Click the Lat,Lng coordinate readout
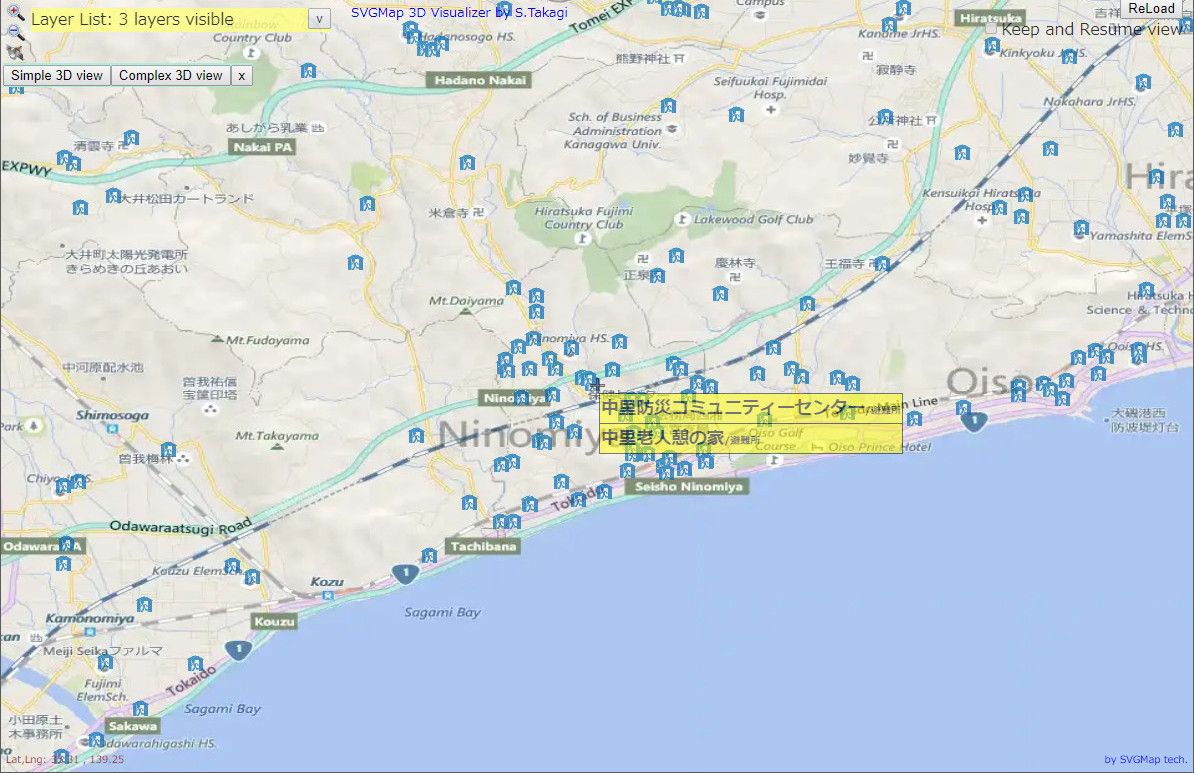The height and width of the screenshot is (773, 1194). tap(65, 759)
